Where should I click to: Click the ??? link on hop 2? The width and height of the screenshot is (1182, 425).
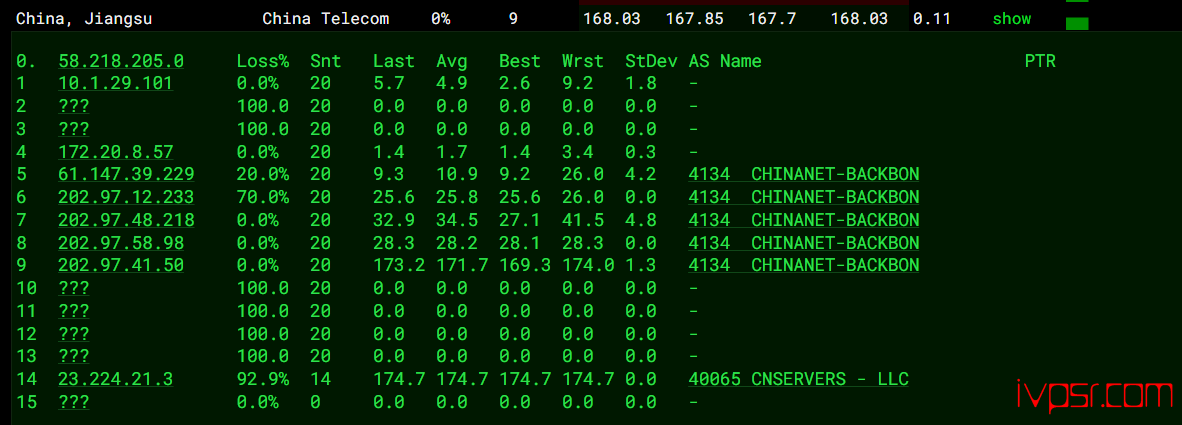coord(74,106)
